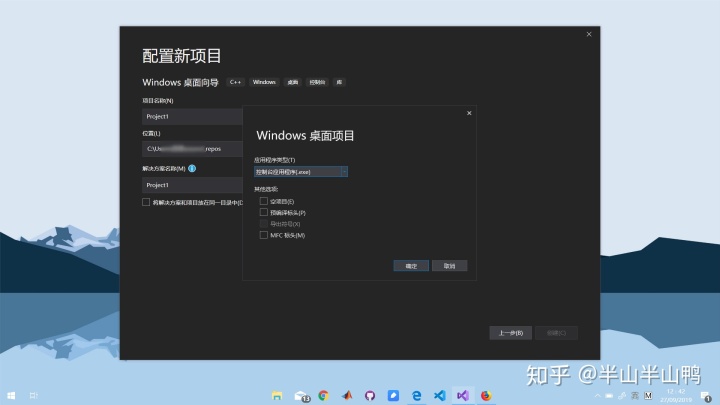Screen dimensions: 720x405
Task: Open File Explorer from the taskbar
Action: (277, 395)
